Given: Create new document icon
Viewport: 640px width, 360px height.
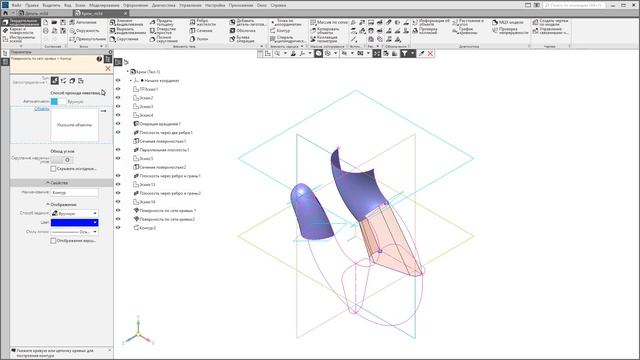Looking at the screenshot, I should click(46, 22).
